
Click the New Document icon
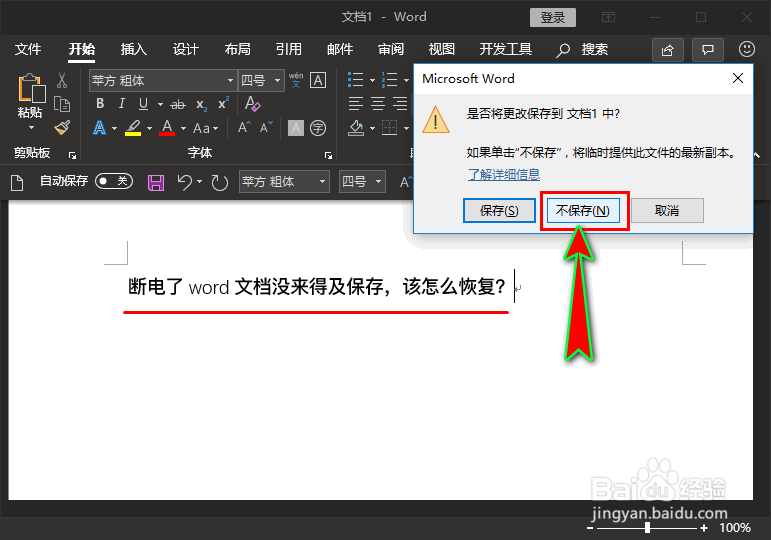(x=17, y=182)
